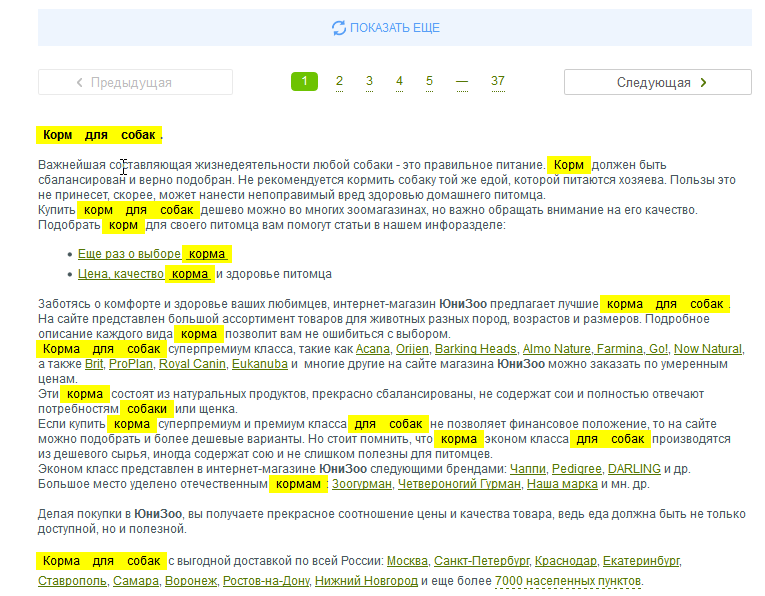
Task: Open the Краснодар delivery link
Action: pos(565,561)
